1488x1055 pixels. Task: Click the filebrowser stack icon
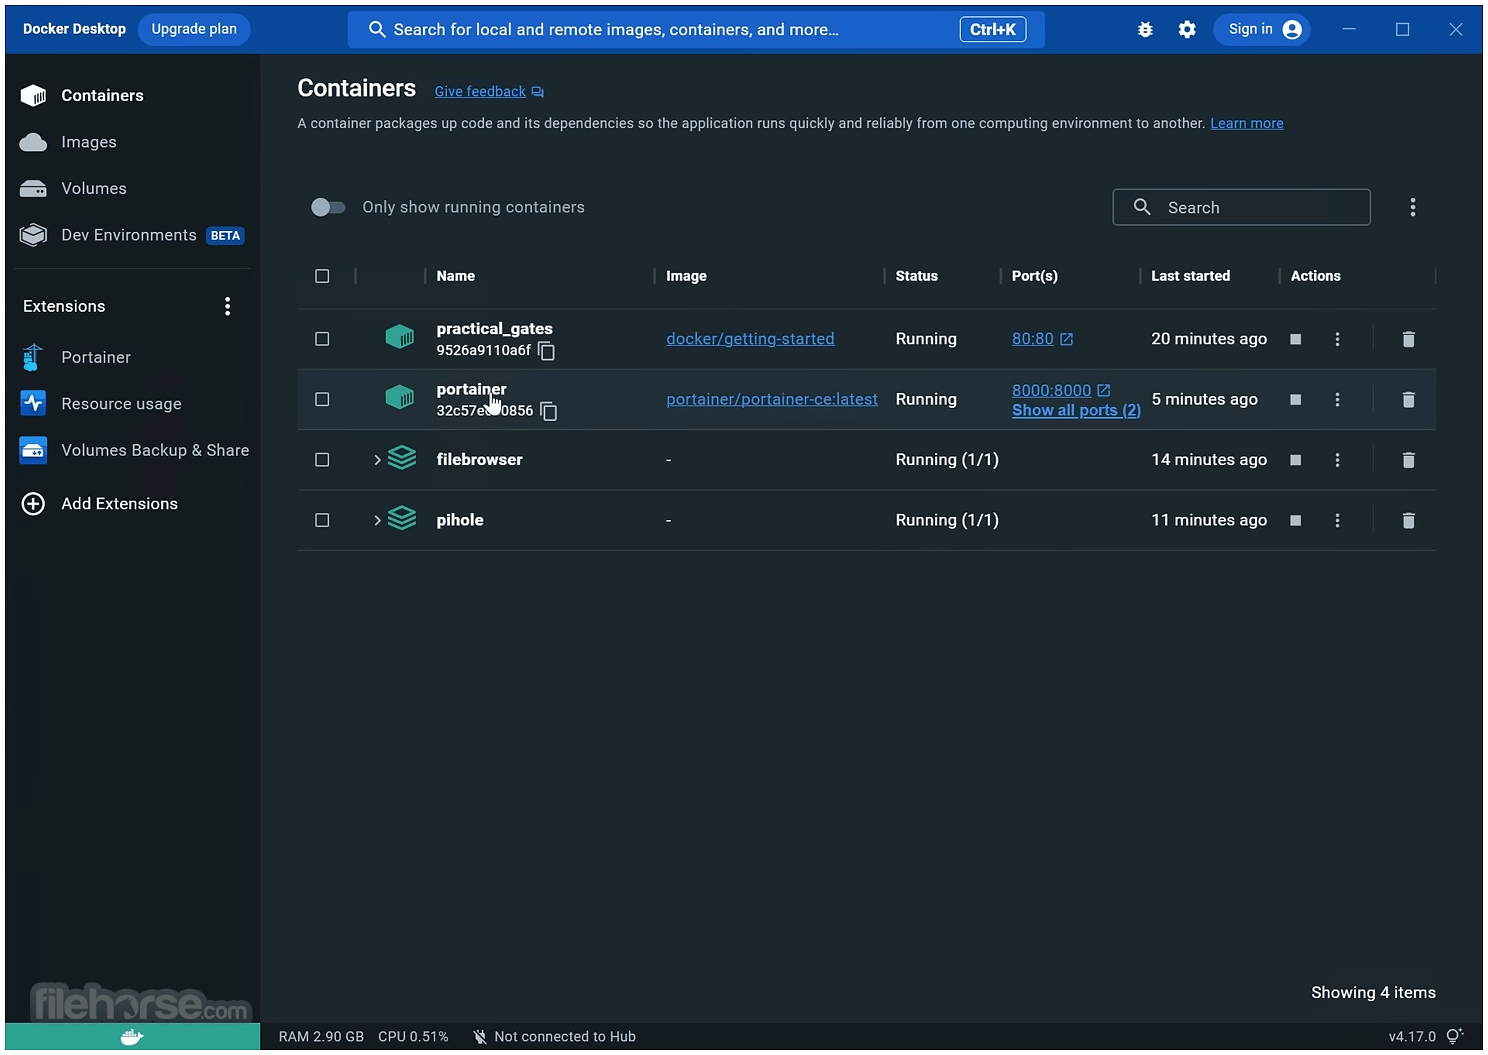[x=402, y=458]
